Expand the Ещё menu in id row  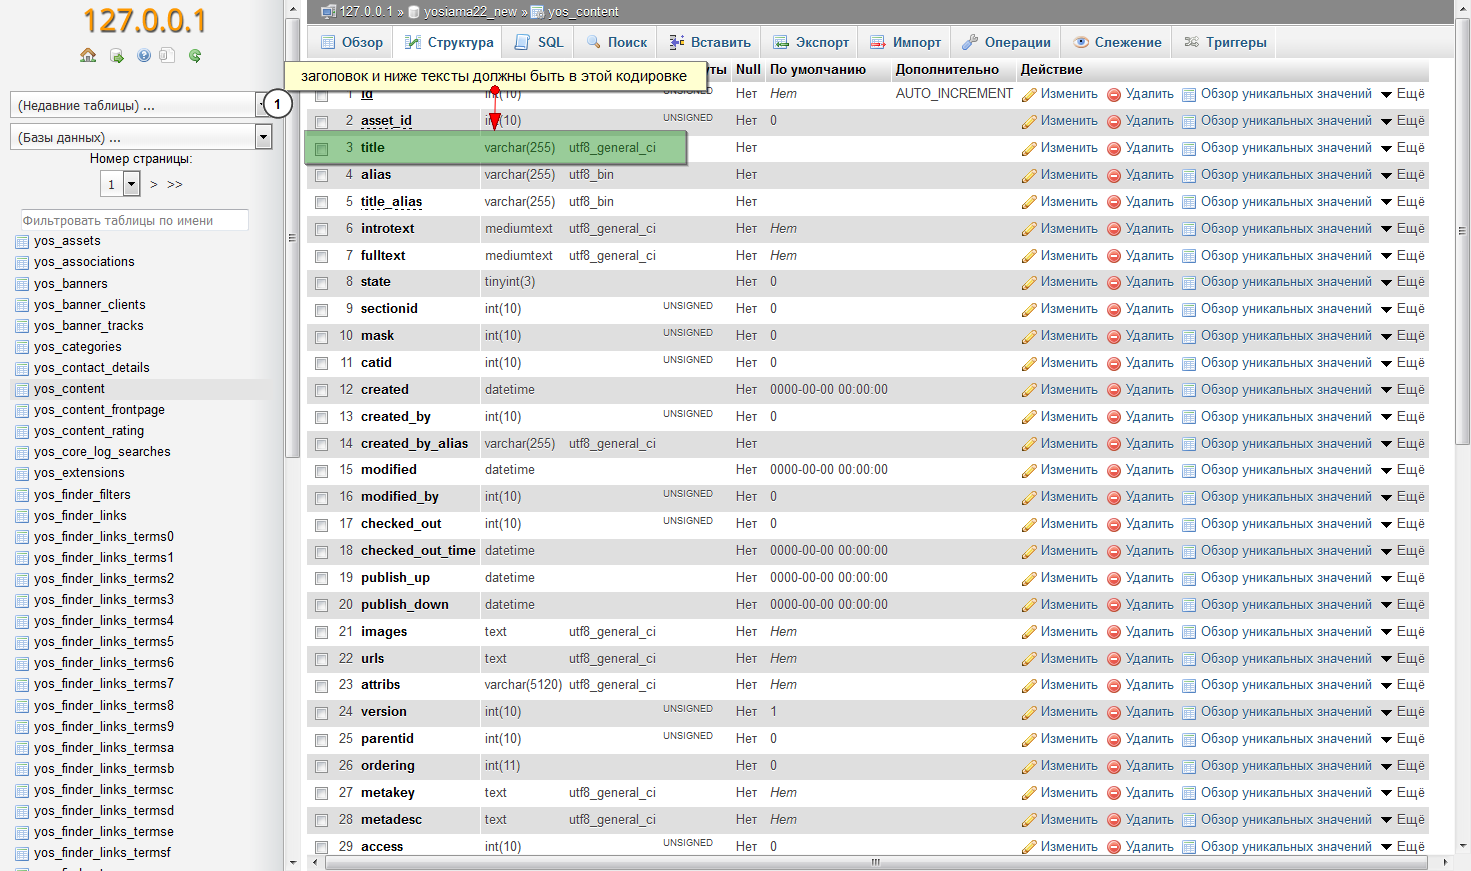coord(1402,94)
